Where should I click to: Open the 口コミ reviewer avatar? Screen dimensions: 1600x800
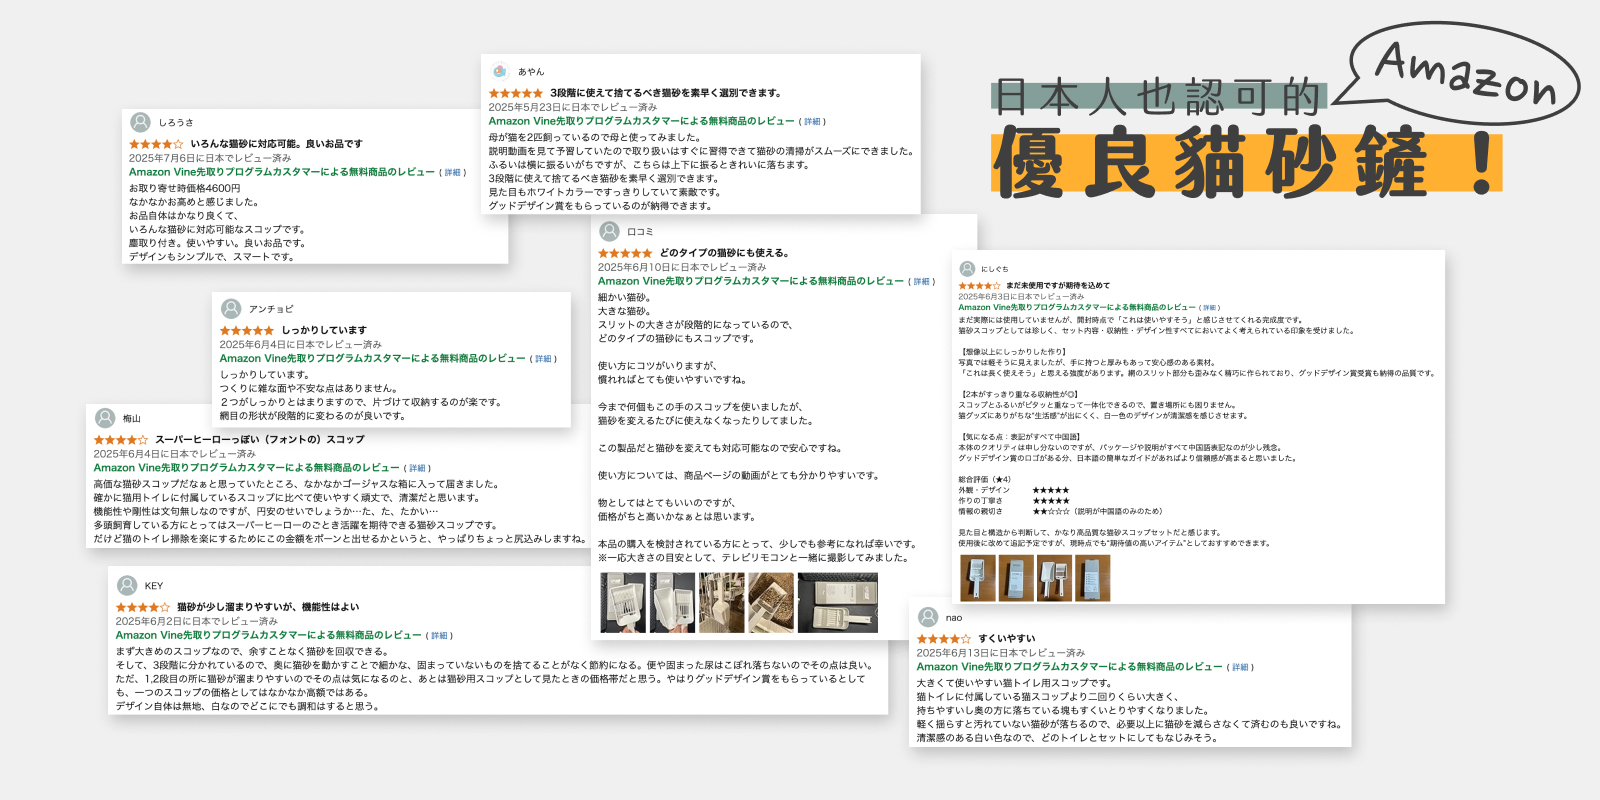609,231
